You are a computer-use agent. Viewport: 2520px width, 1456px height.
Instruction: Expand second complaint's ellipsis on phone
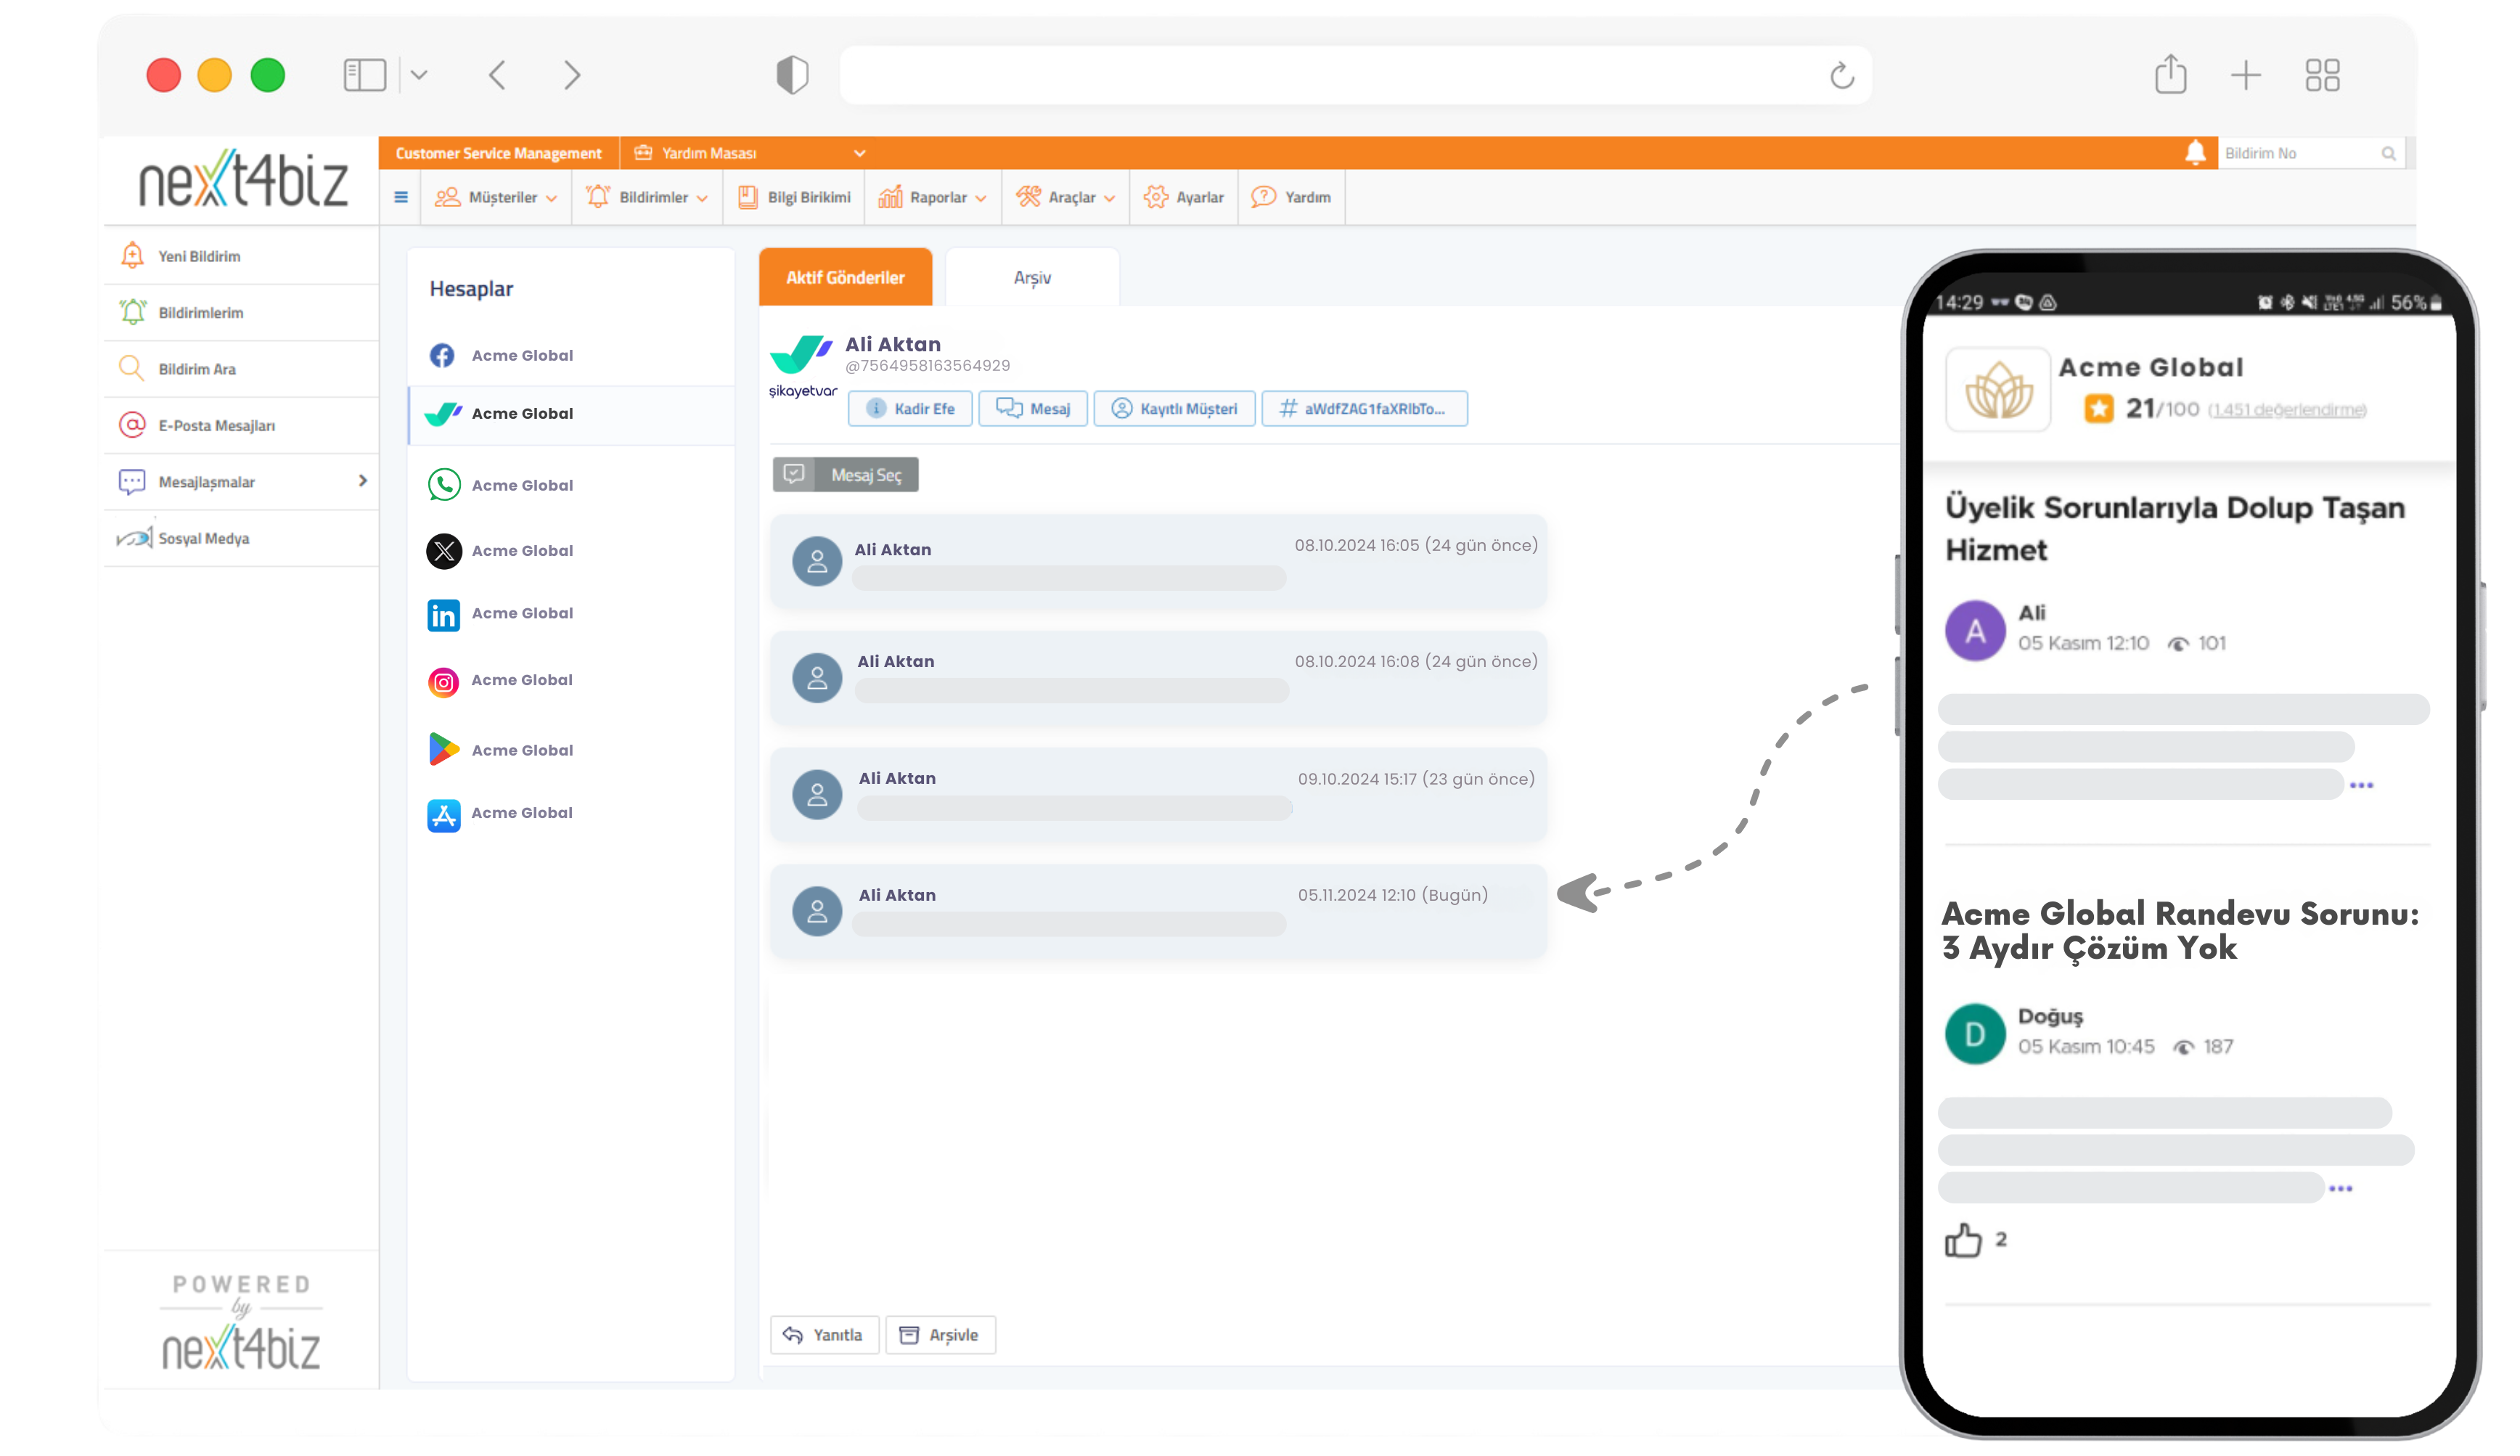[x=2340, y=1188]
